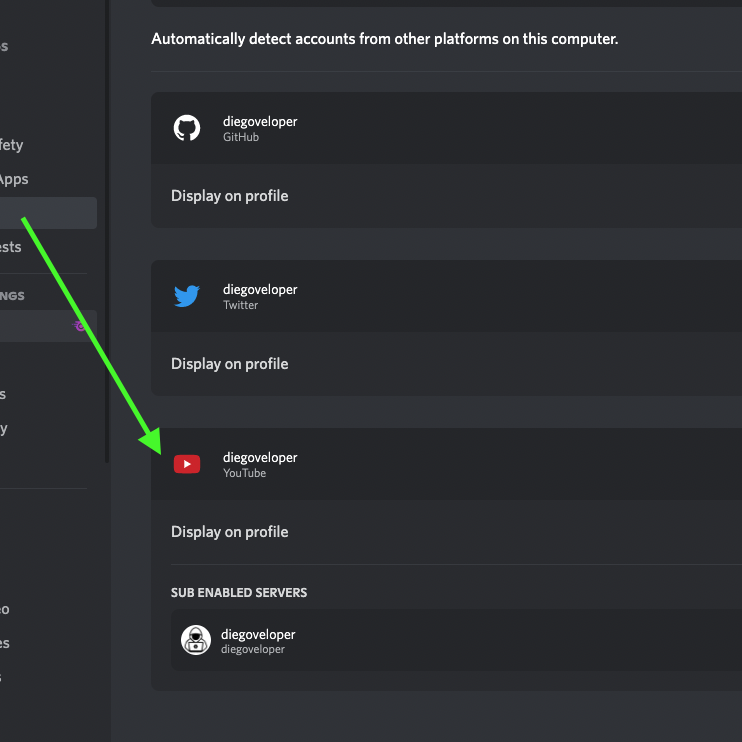Viewport: 742px width, 742px height.
Task: Select the GitHub account username diegoveloper
Action: pos(260,121)
